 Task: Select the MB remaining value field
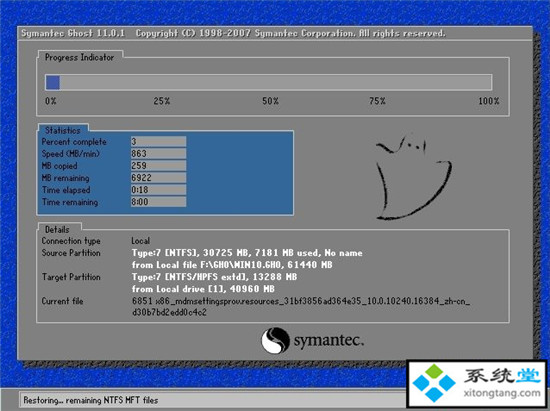(158, 177)
